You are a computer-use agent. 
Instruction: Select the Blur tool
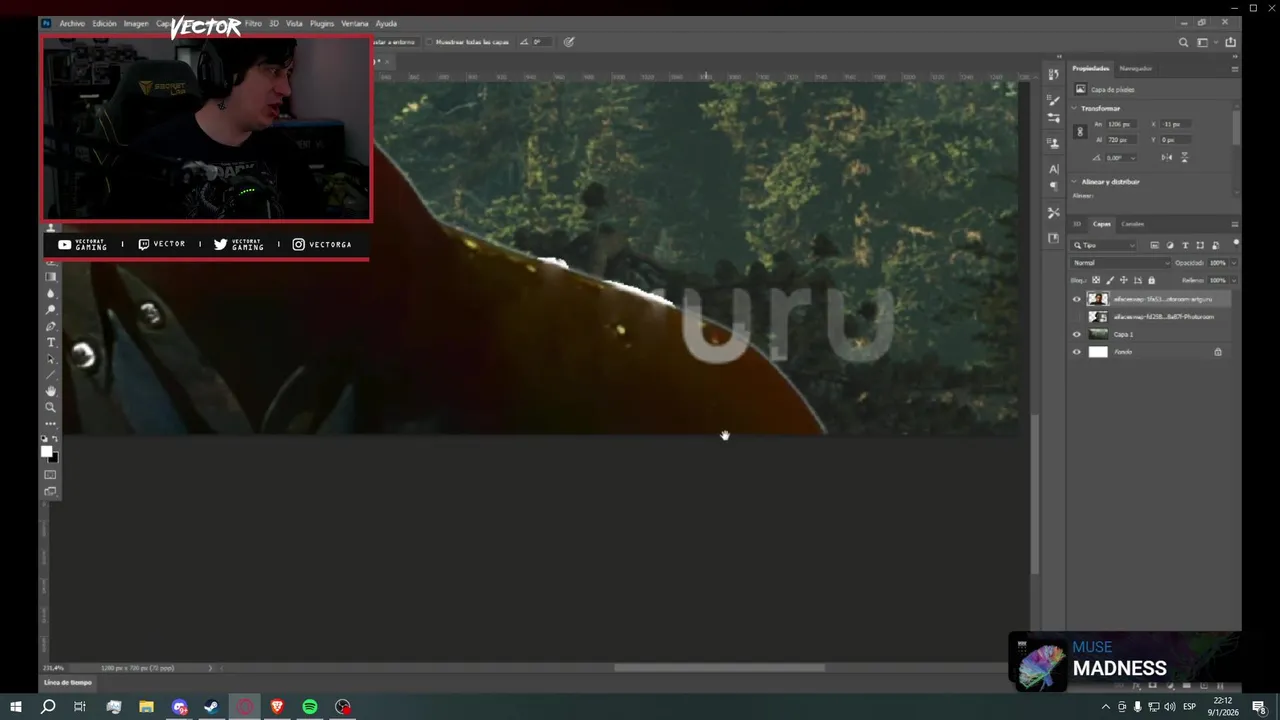point(51,293)
